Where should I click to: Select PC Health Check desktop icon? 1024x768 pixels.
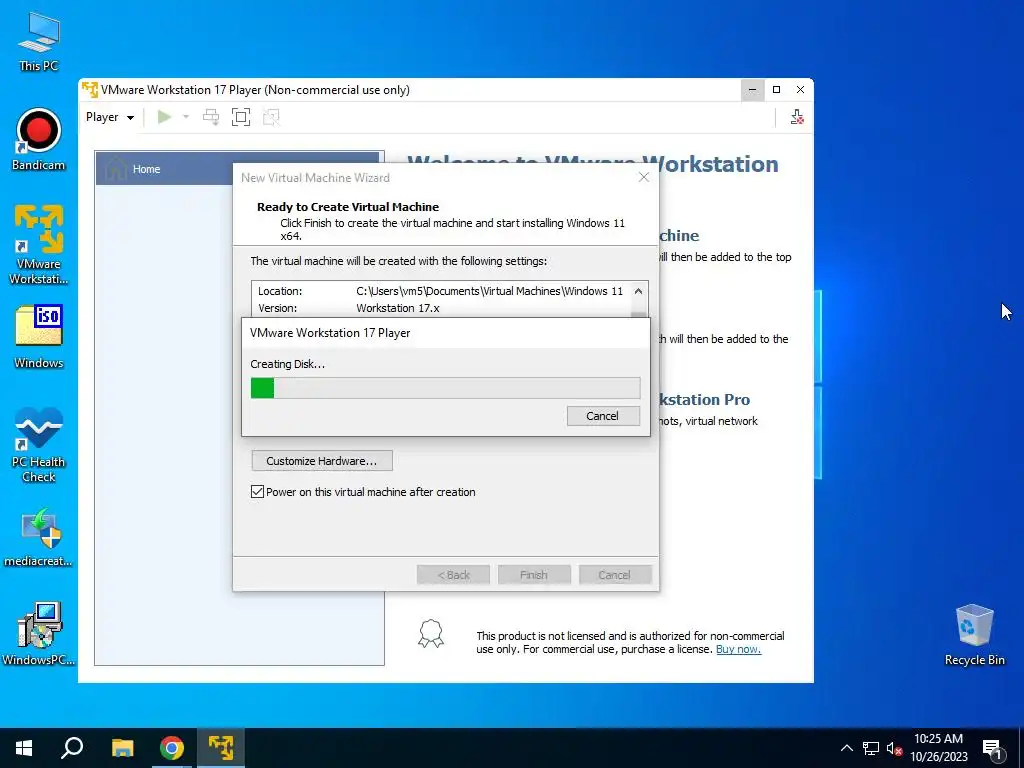click(x=39, y=445)
